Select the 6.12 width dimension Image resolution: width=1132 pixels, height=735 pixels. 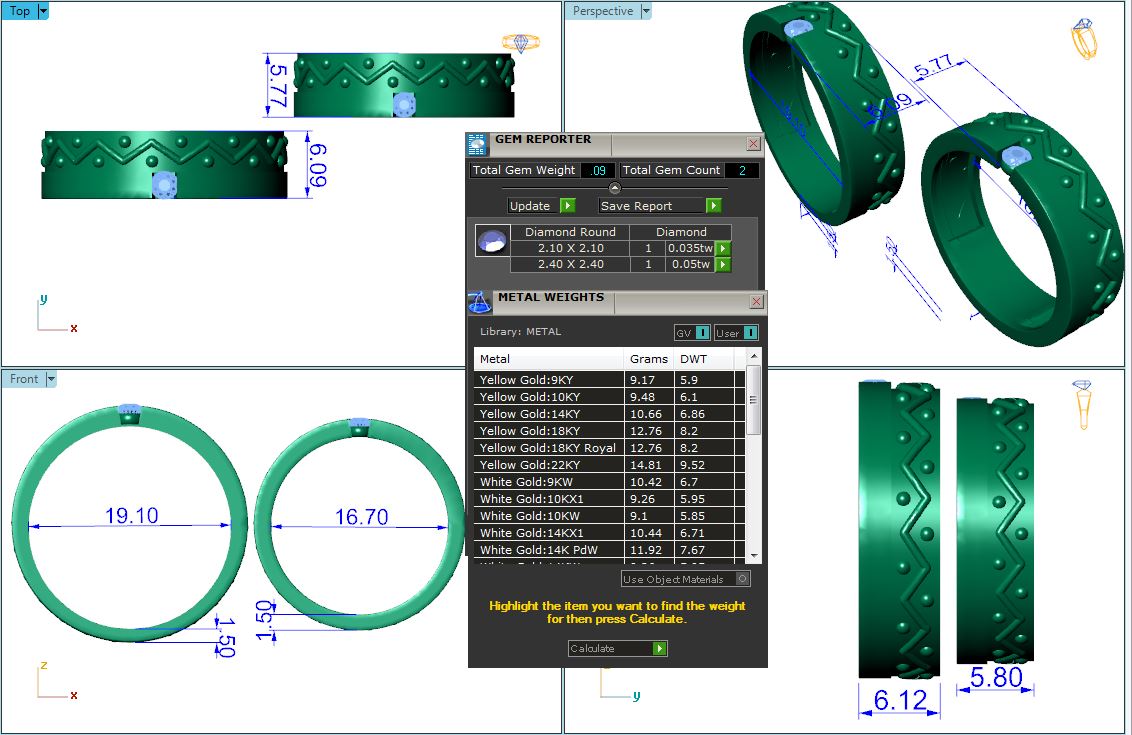[900, 700]
